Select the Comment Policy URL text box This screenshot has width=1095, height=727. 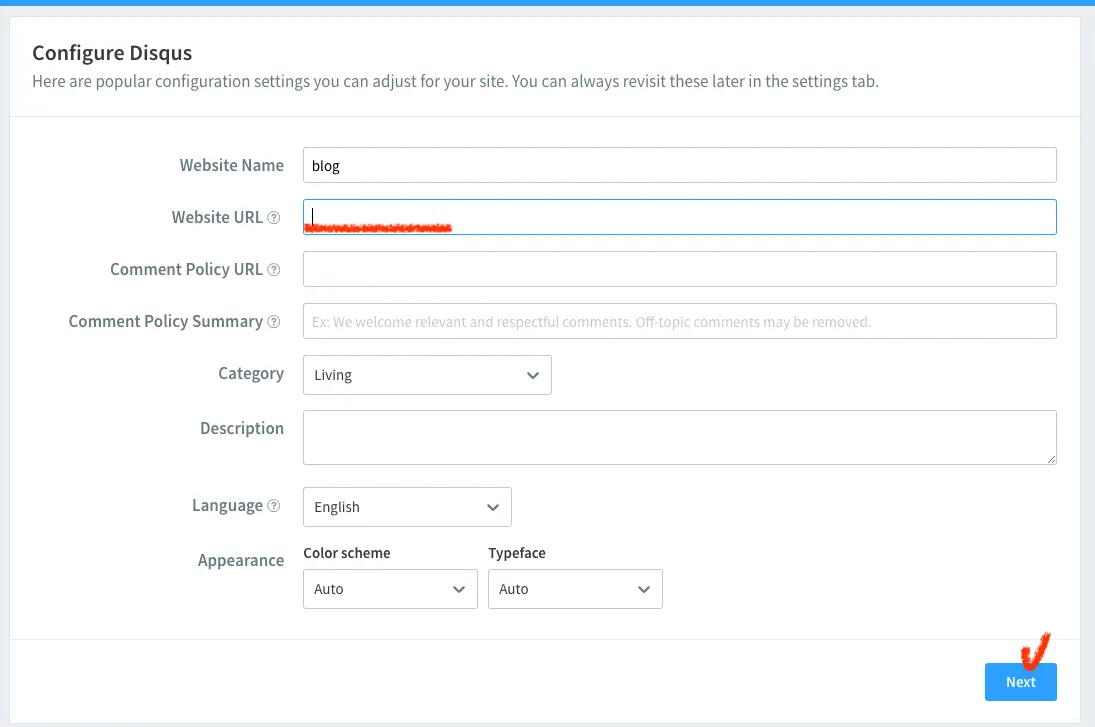(x=679, y=269)
